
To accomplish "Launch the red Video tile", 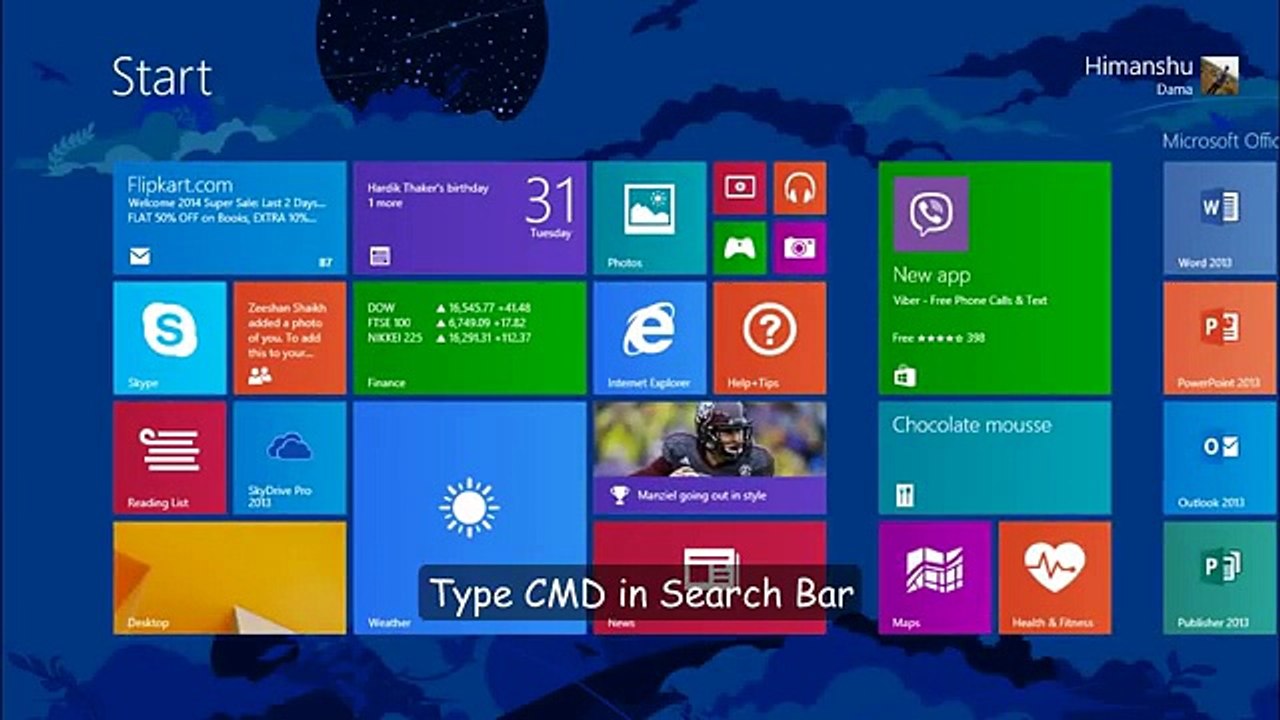I will click(740, 188).
